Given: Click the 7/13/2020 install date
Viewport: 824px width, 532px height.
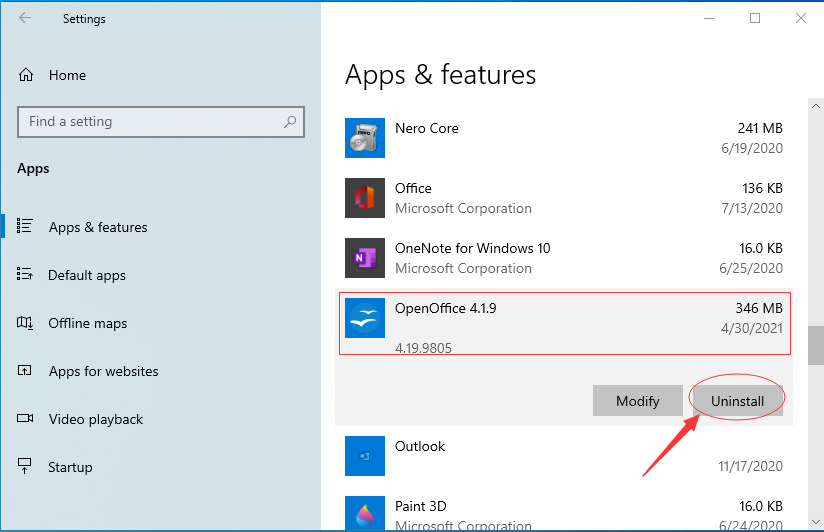Looking at the screenshot, I should pos(752,208).
